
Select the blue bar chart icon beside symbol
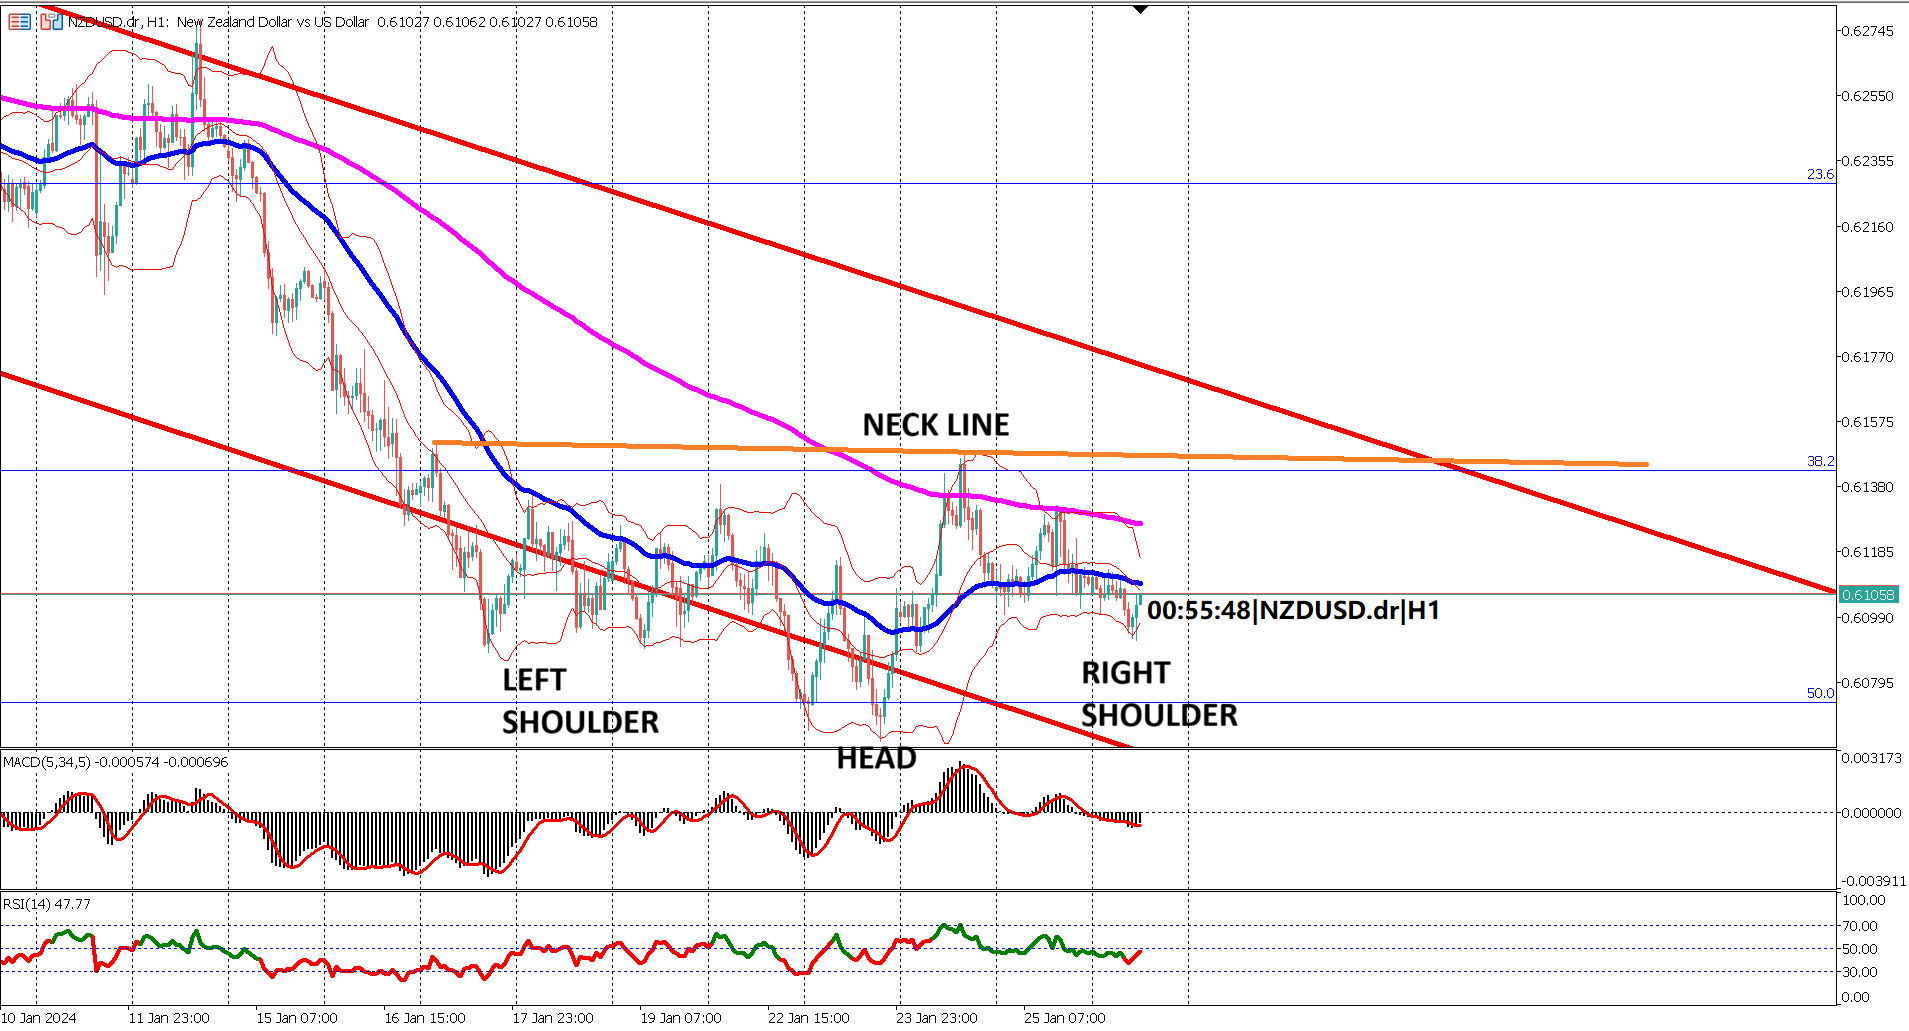coord(56,22)
